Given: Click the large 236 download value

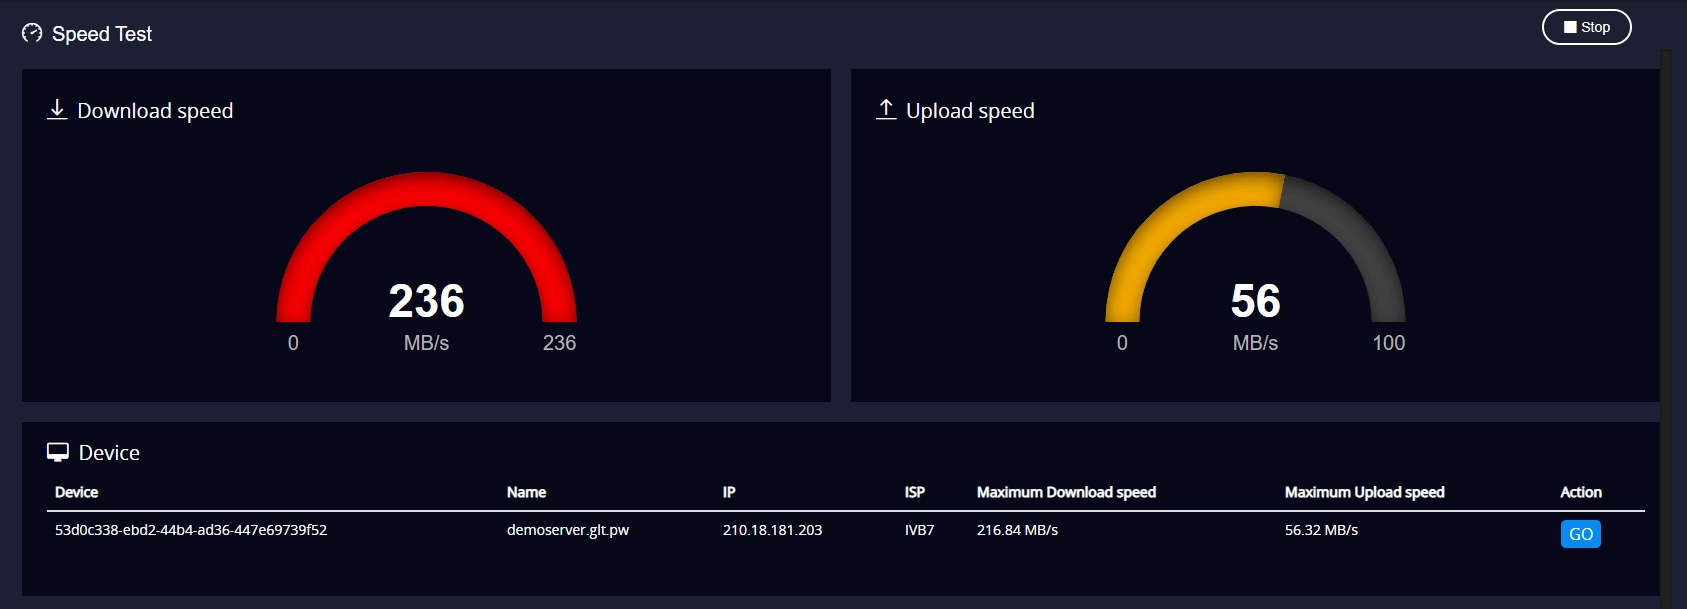Looking at the screenshot, I should [x=426, y=301].
